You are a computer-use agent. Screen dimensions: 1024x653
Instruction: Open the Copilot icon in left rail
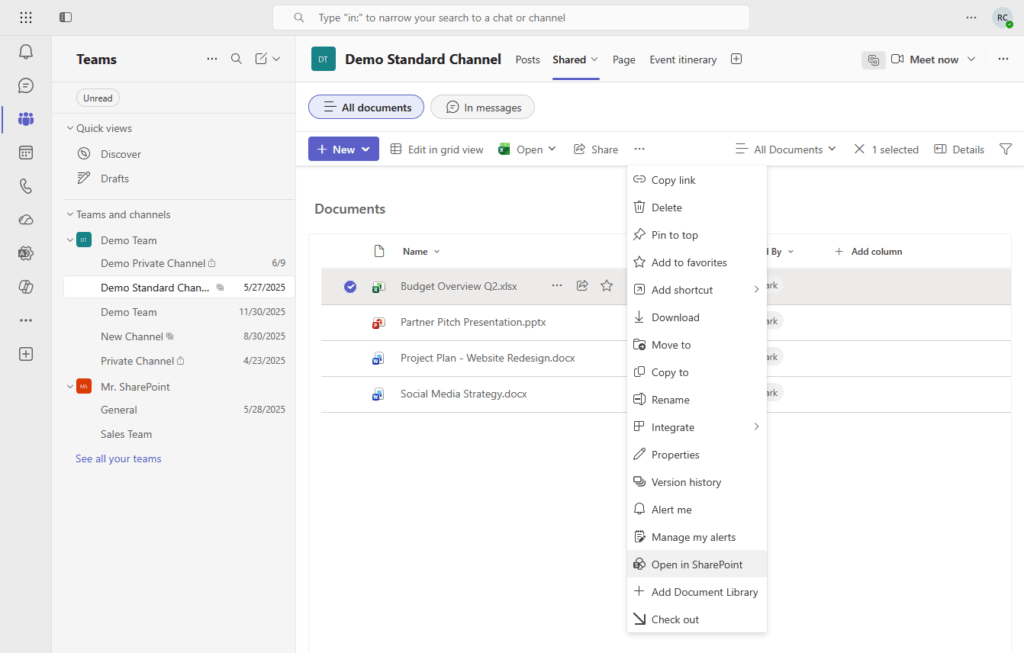25,287
